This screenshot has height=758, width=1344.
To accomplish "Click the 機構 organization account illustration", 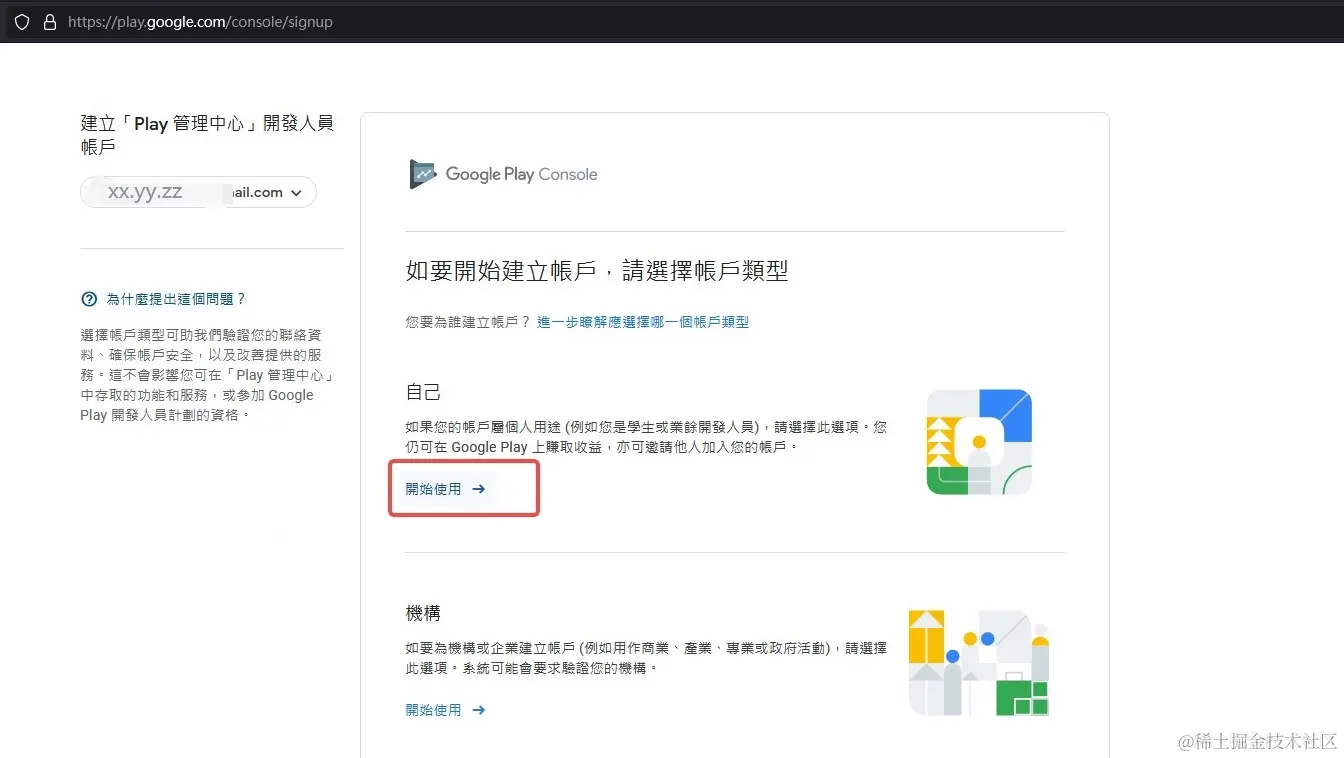I will (979, 662).
